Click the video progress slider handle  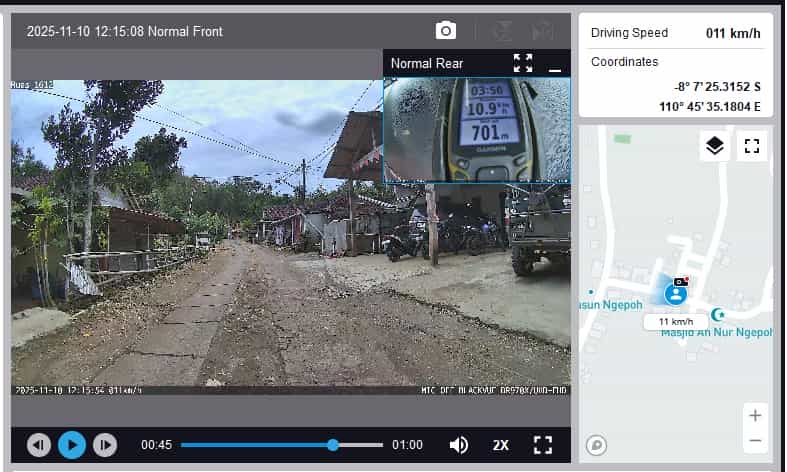point(333,445)
